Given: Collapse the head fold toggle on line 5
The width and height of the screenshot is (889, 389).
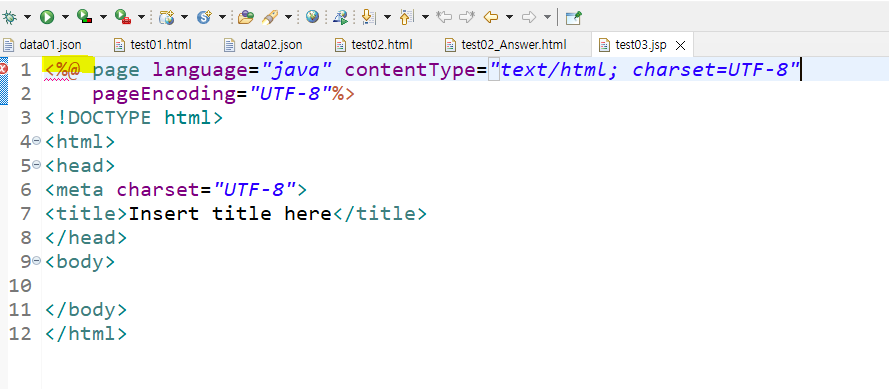Looking at the screenshot, I should coord(36,164).
